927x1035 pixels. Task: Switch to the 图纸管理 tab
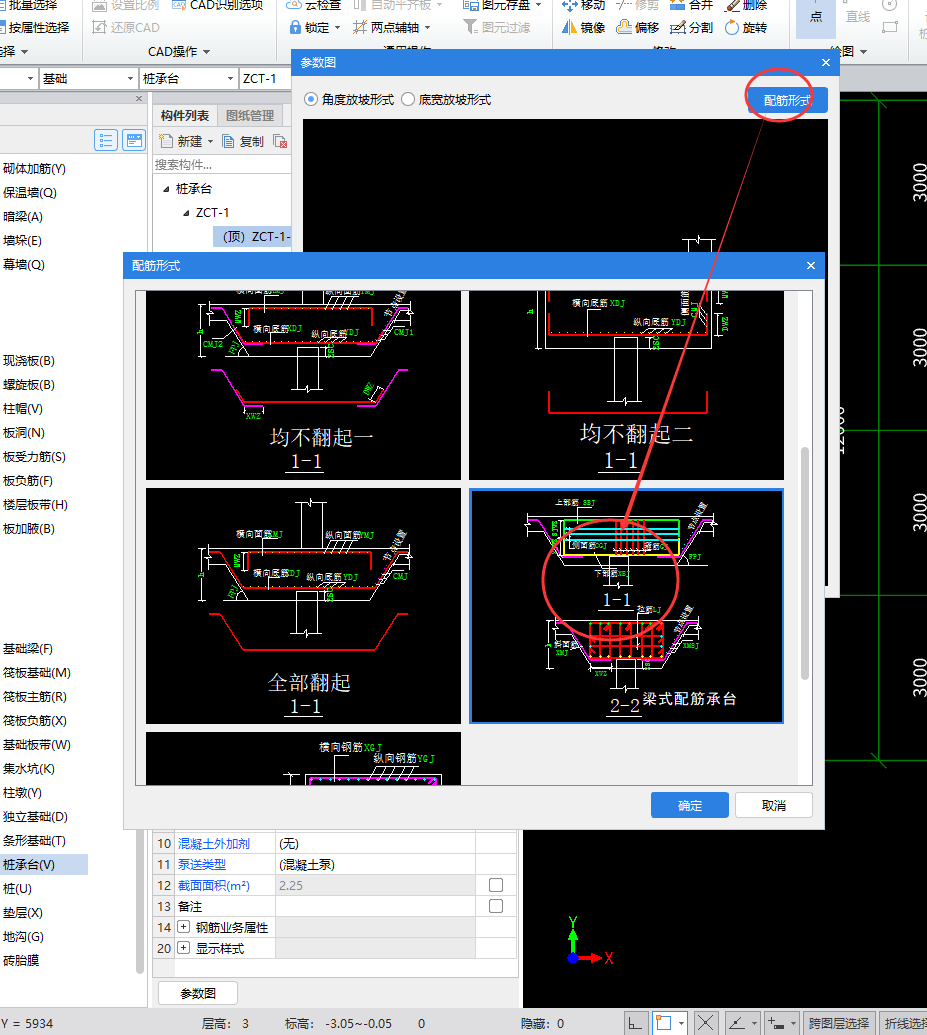click(x=250, y=116)
